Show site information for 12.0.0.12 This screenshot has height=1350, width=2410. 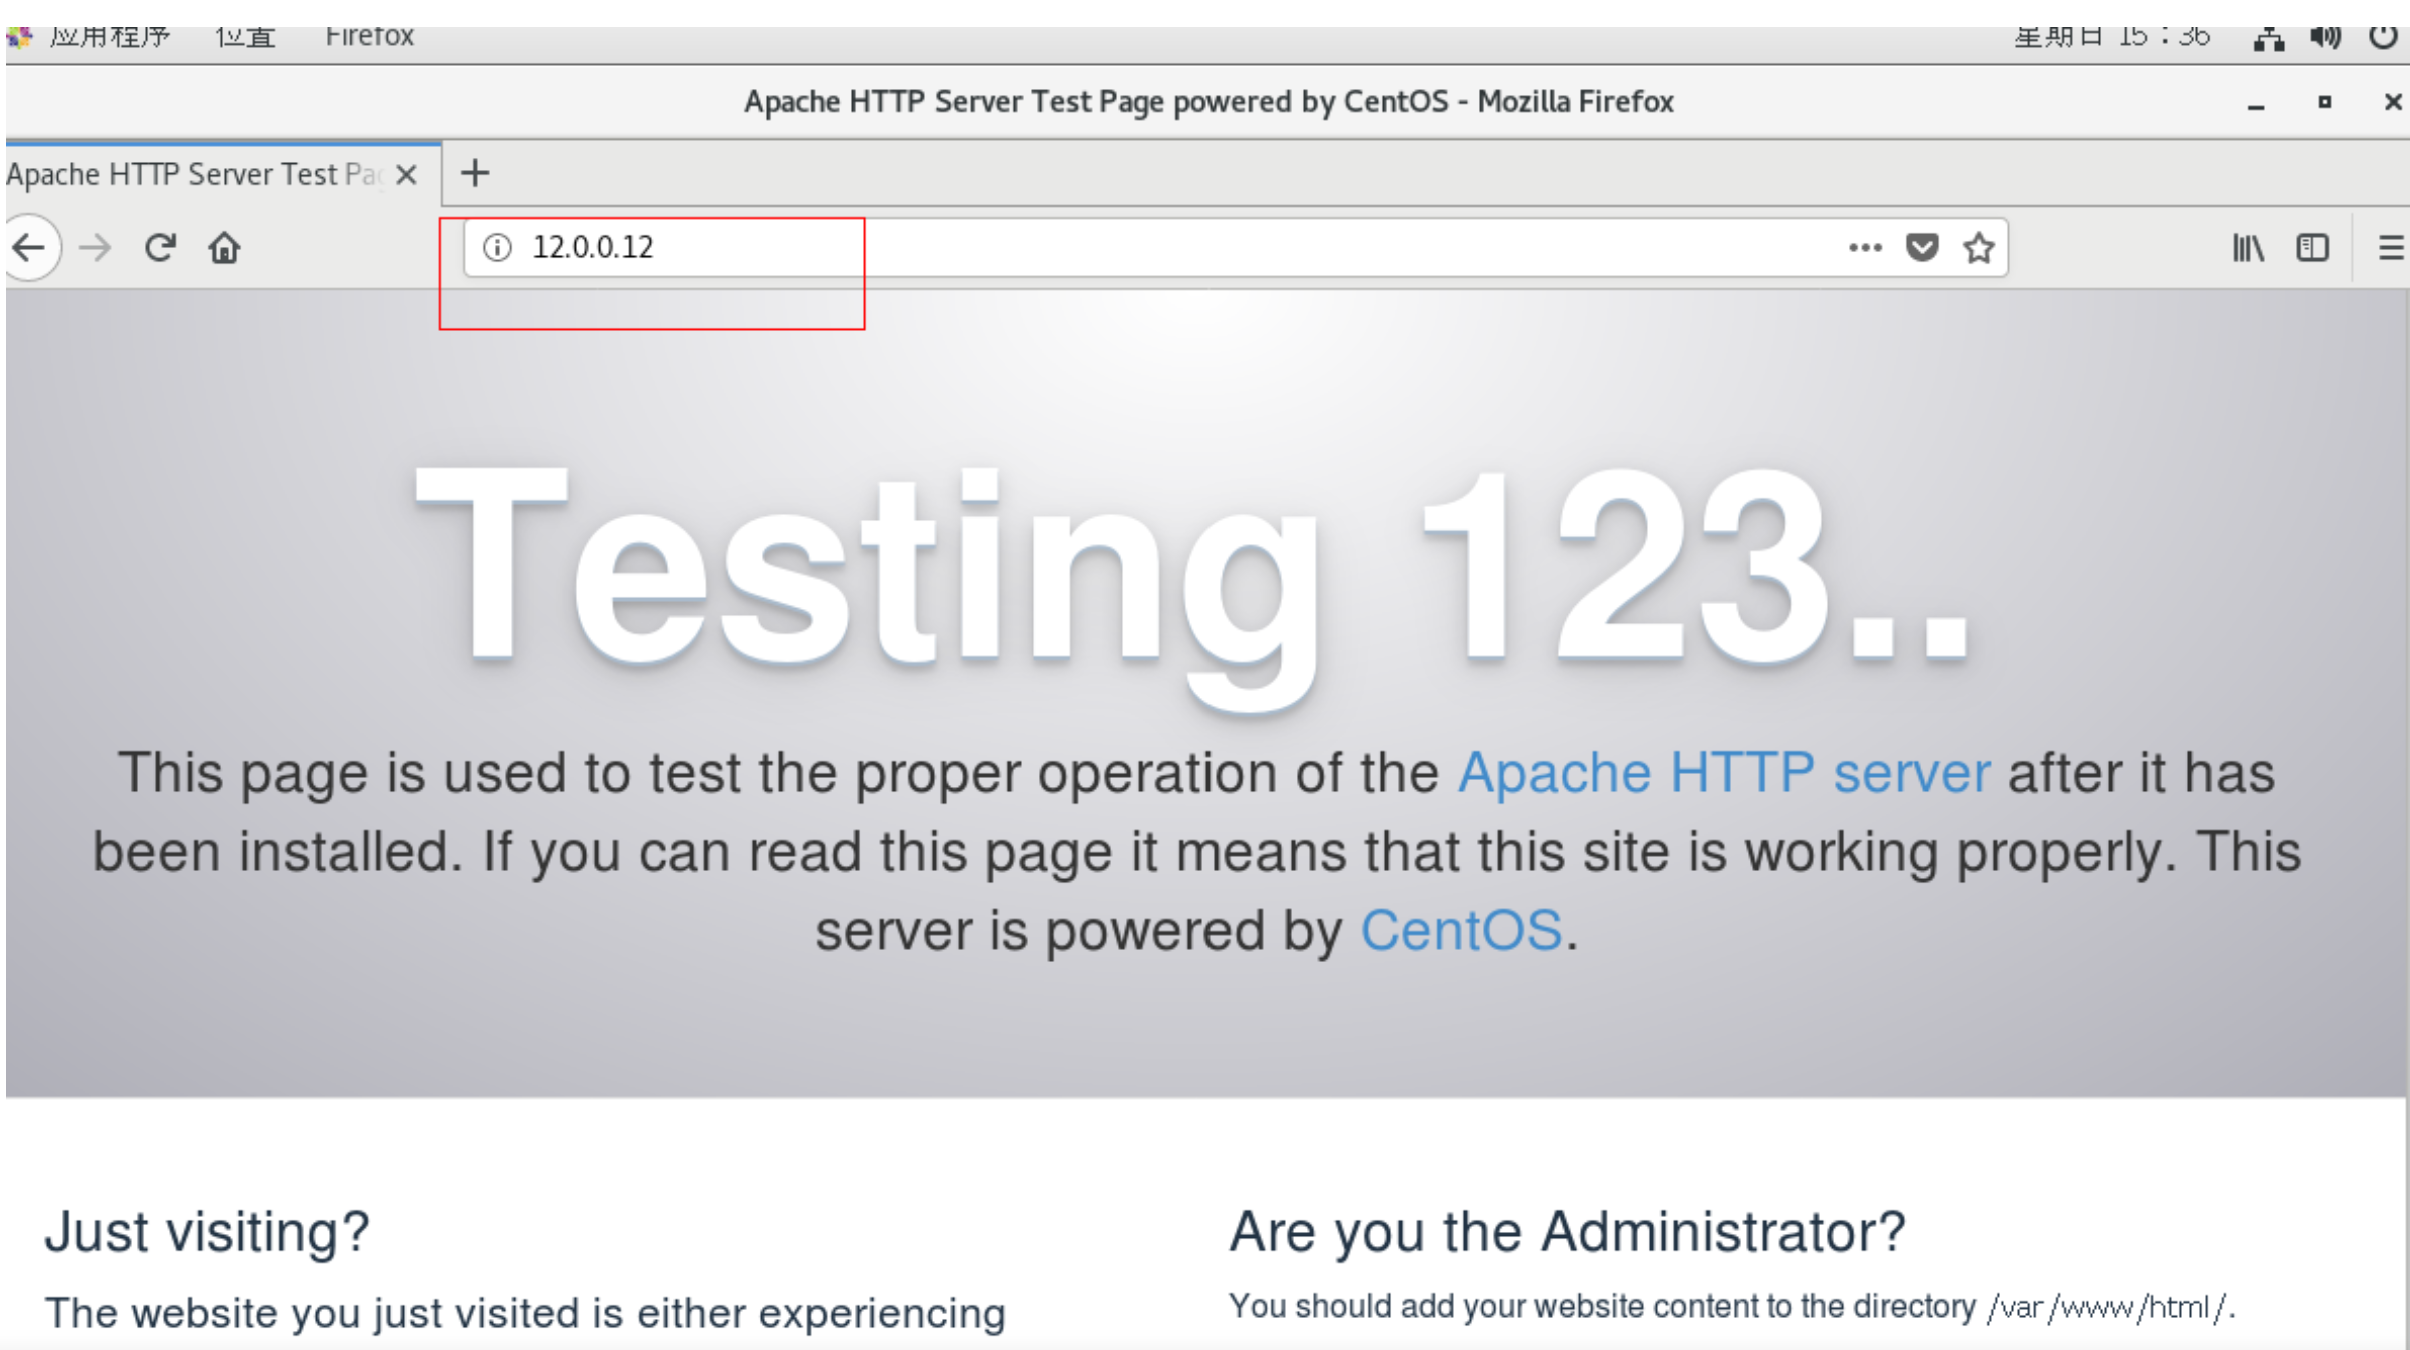(497, 247)
